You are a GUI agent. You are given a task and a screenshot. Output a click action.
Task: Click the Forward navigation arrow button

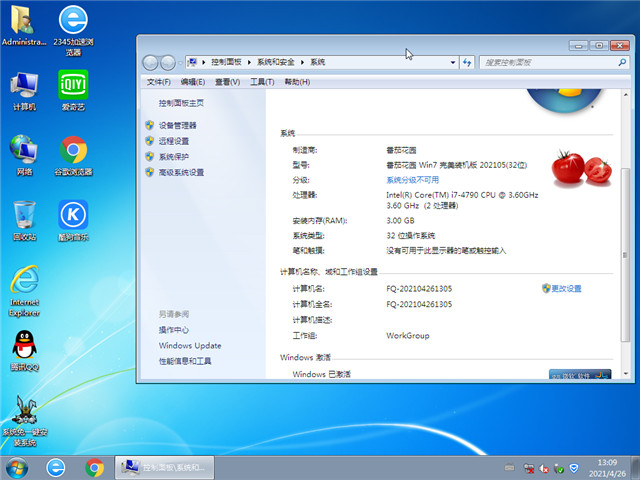tap(168, 63)
